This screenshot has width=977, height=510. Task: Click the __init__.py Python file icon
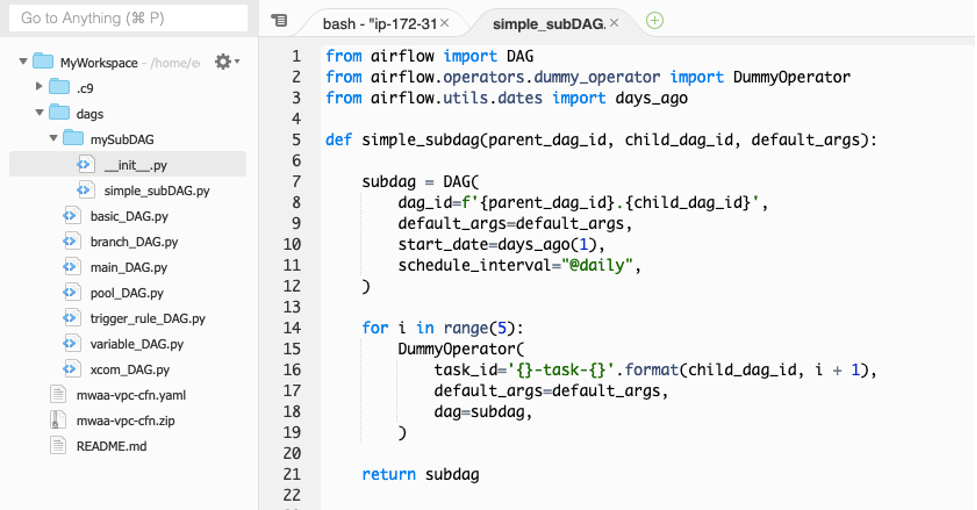[85, 165]
